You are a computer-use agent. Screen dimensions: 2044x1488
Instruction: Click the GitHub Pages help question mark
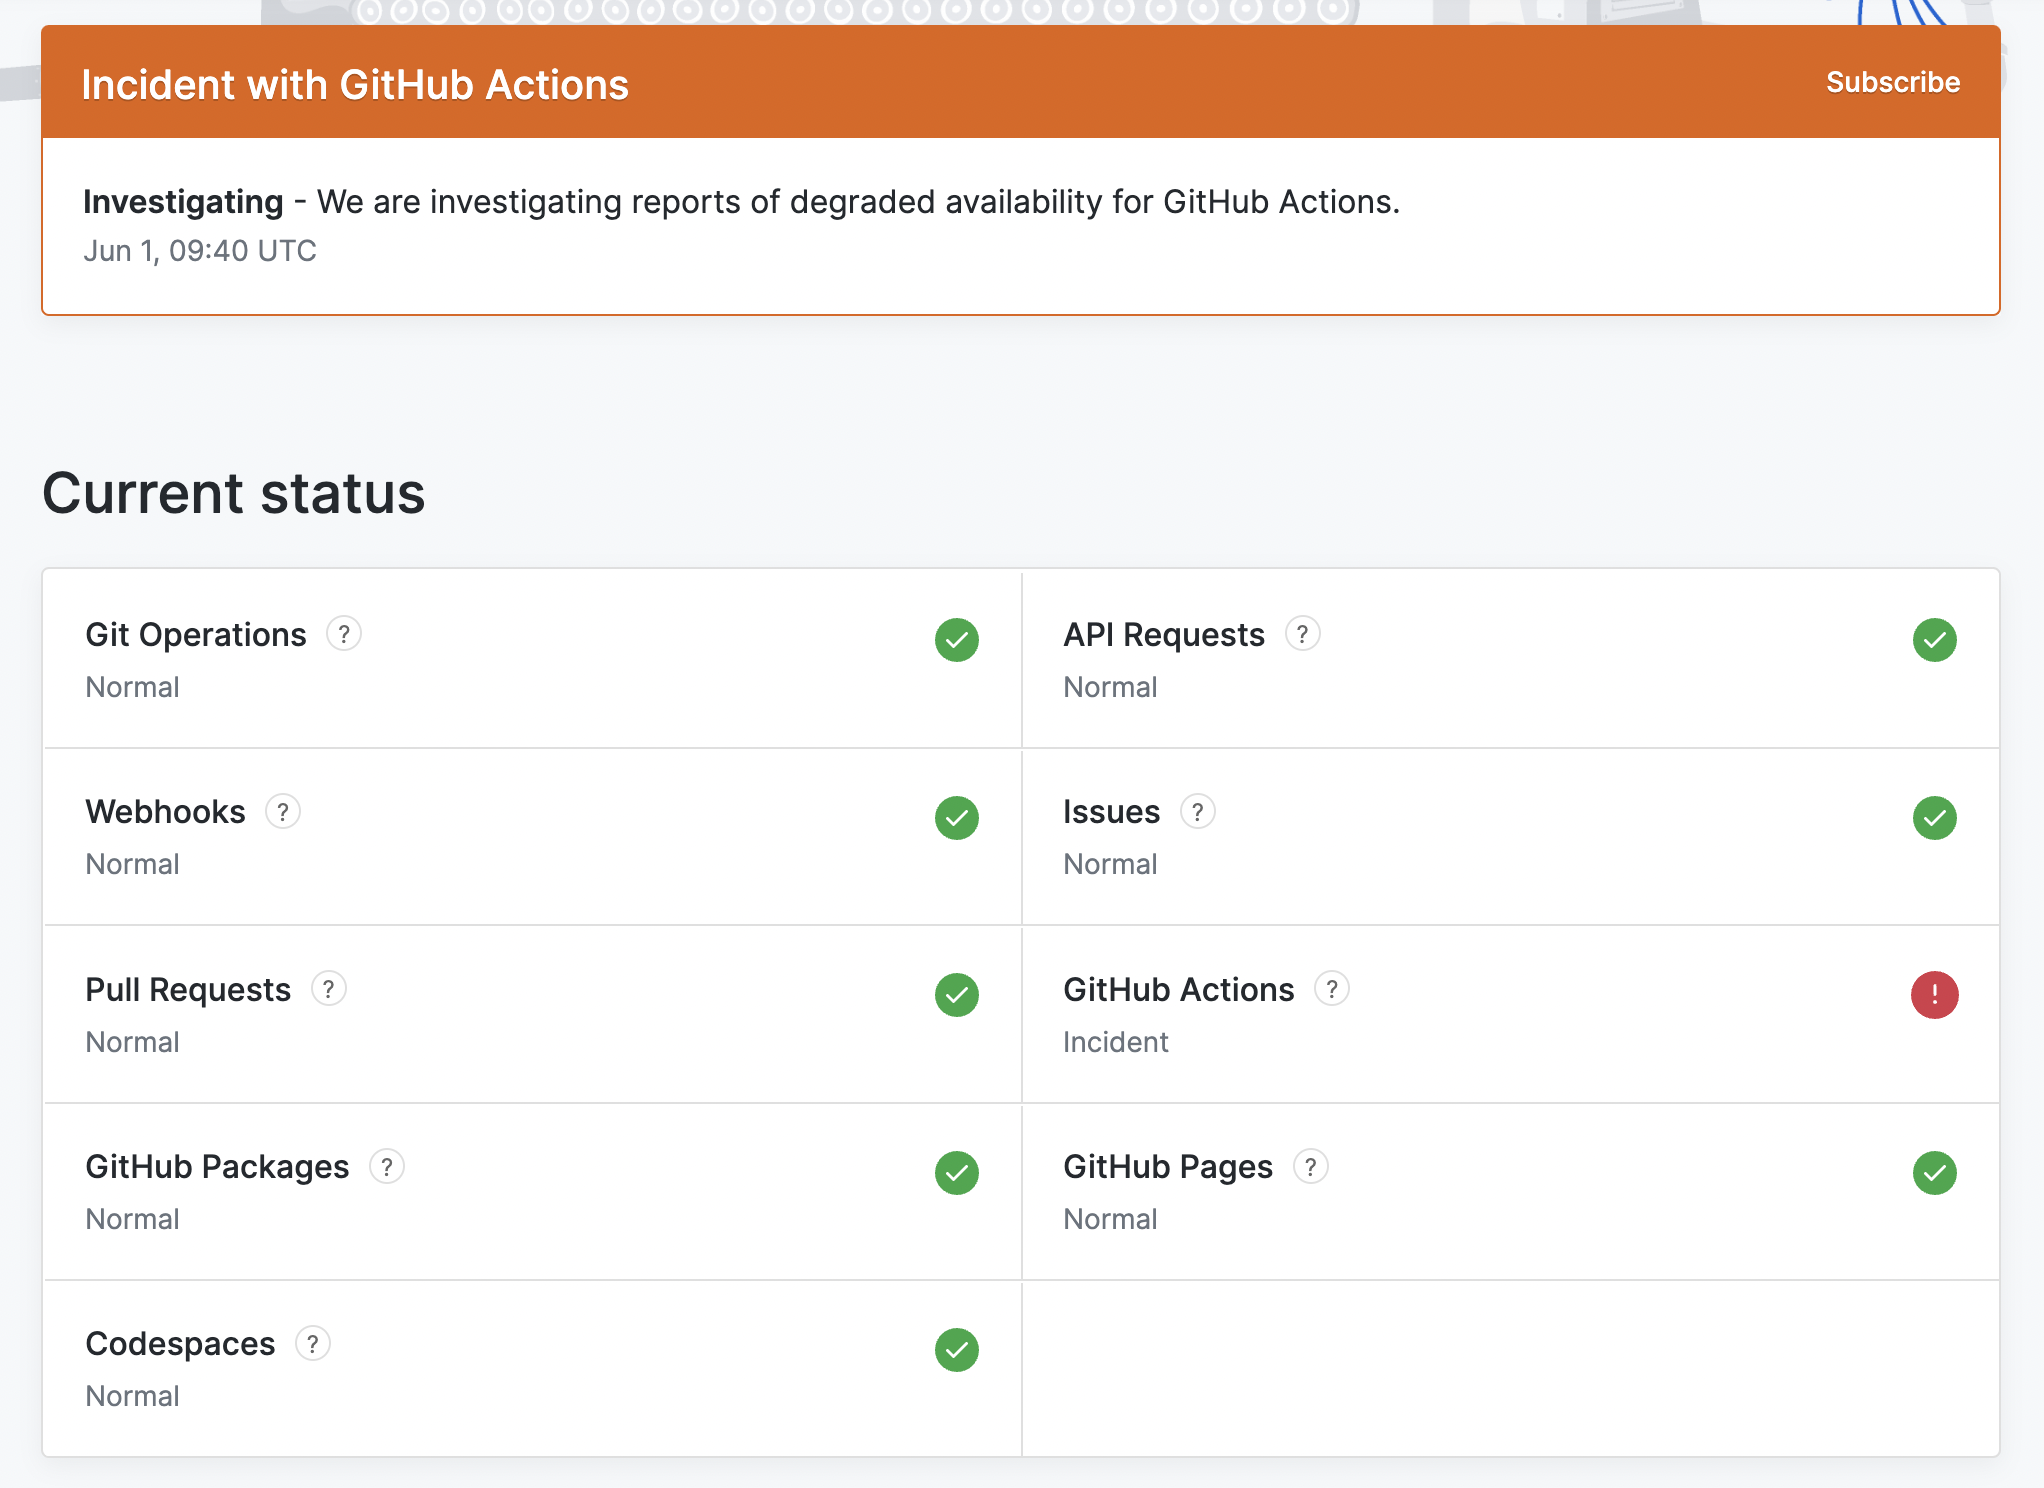tap(1310, 1166)
